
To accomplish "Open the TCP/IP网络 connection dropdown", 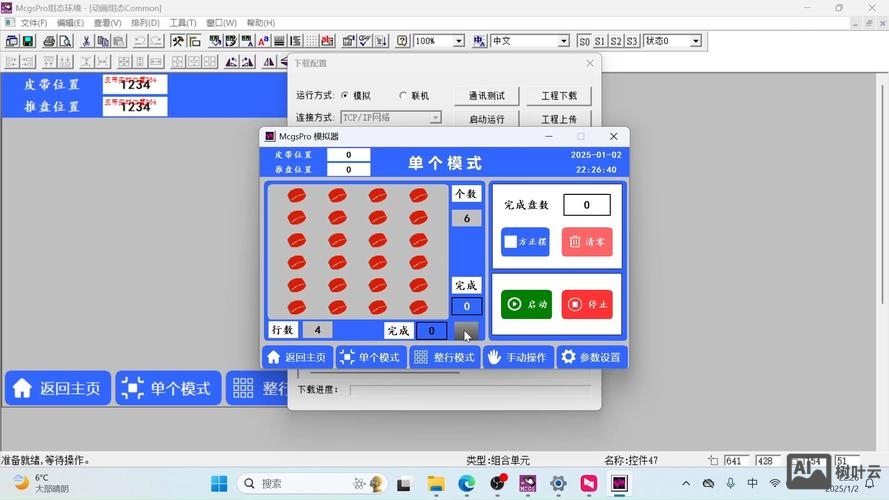I will click(x=435, y=118).
